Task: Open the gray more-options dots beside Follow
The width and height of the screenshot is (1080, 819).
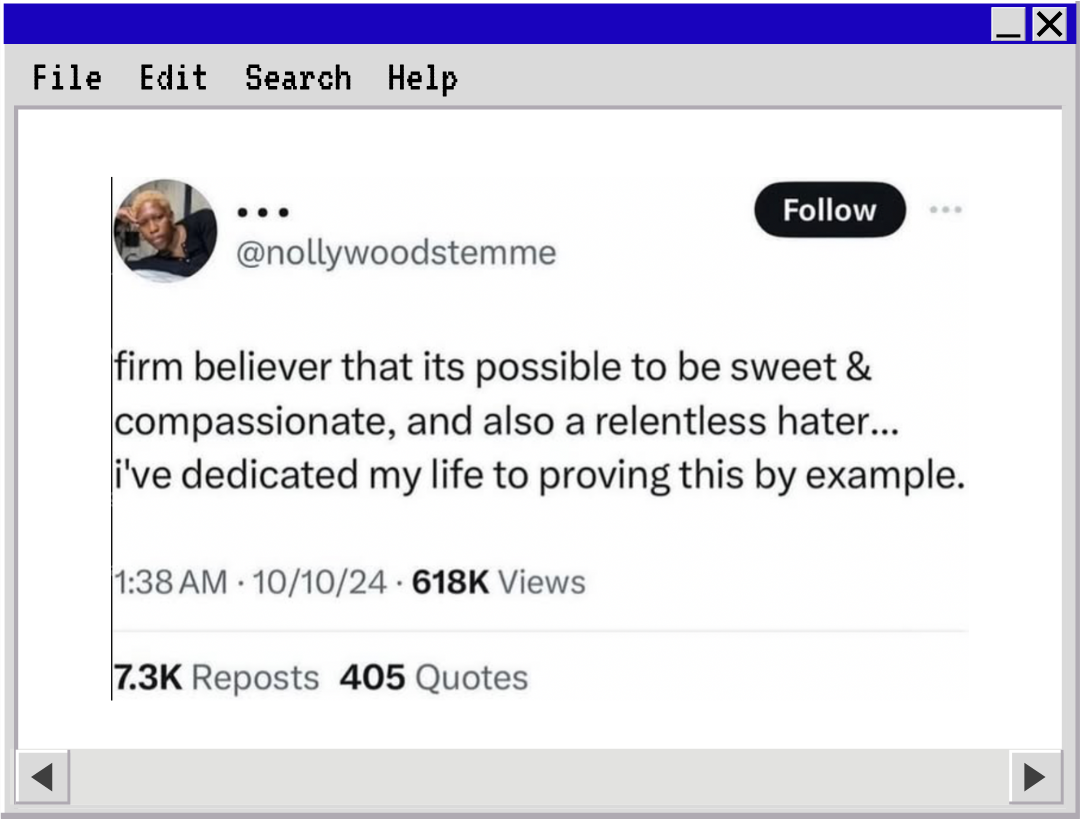Action: [x=945, y=210]
